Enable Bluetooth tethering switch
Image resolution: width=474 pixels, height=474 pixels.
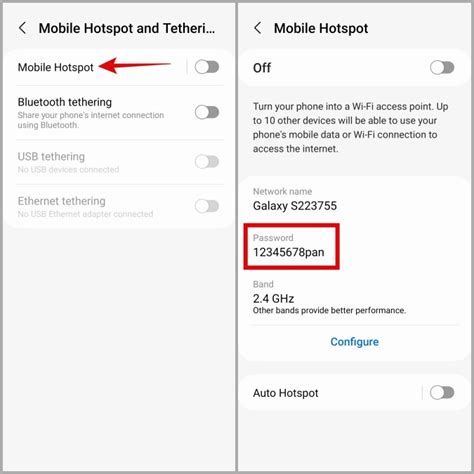[207, 112]
